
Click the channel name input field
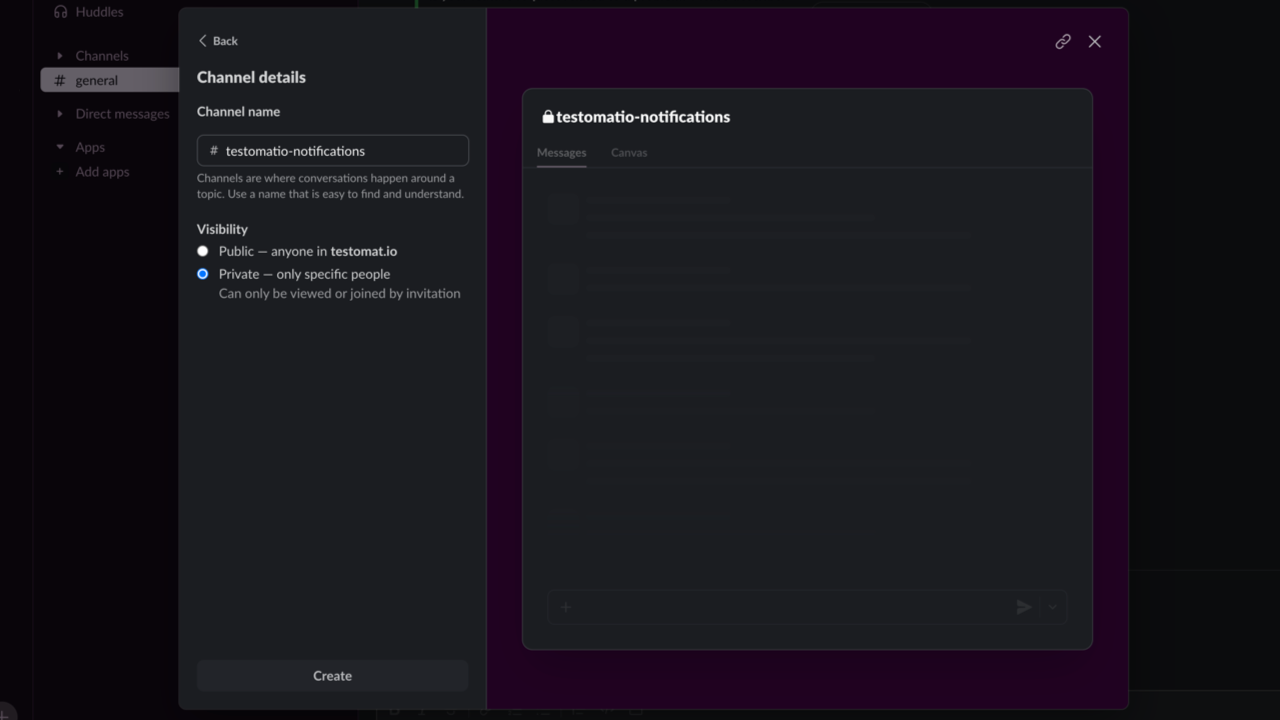coord(332,150)
